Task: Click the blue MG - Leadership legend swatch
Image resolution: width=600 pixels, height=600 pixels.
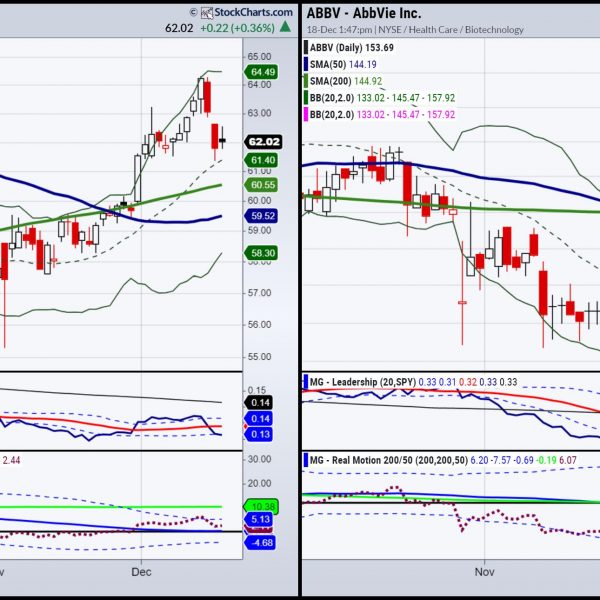Action: (306, 382)
